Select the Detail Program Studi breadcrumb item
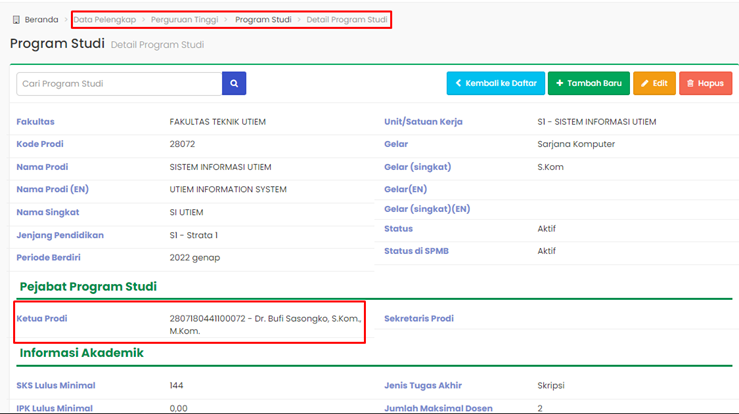 (347, 19)
